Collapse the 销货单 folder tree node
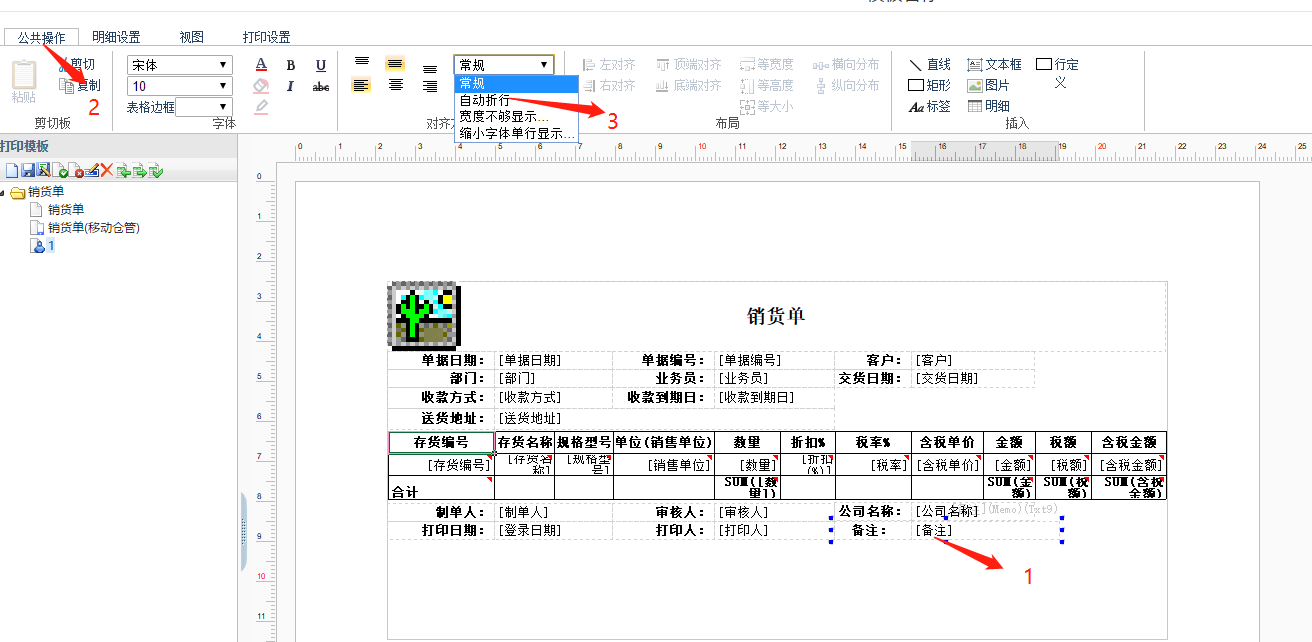The height and width of the screenshot is (642, 1312). coord(4,192)
